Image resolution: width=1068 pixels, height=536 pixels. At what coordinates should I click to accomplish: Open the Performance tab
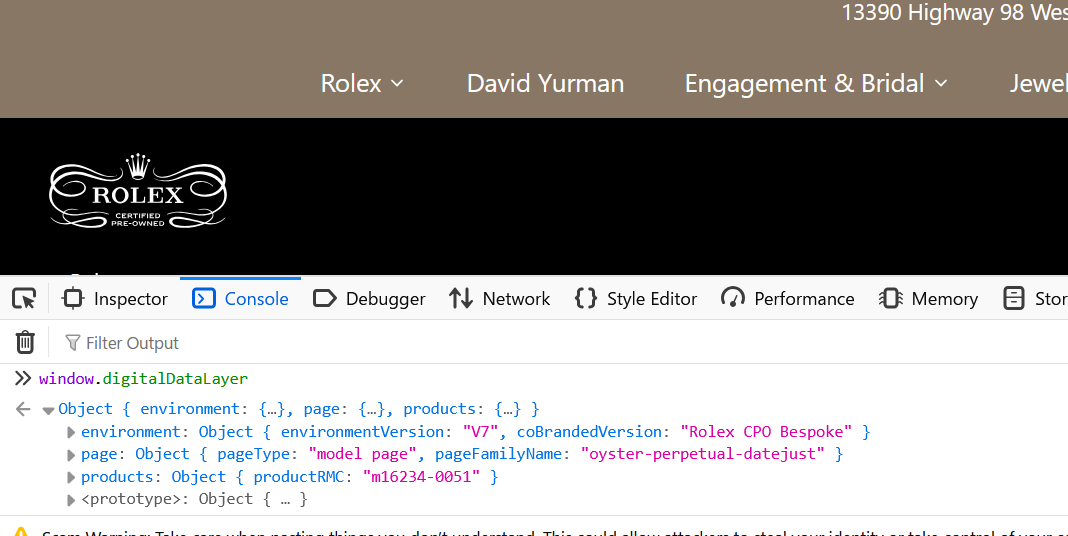(x=787, y=298)
